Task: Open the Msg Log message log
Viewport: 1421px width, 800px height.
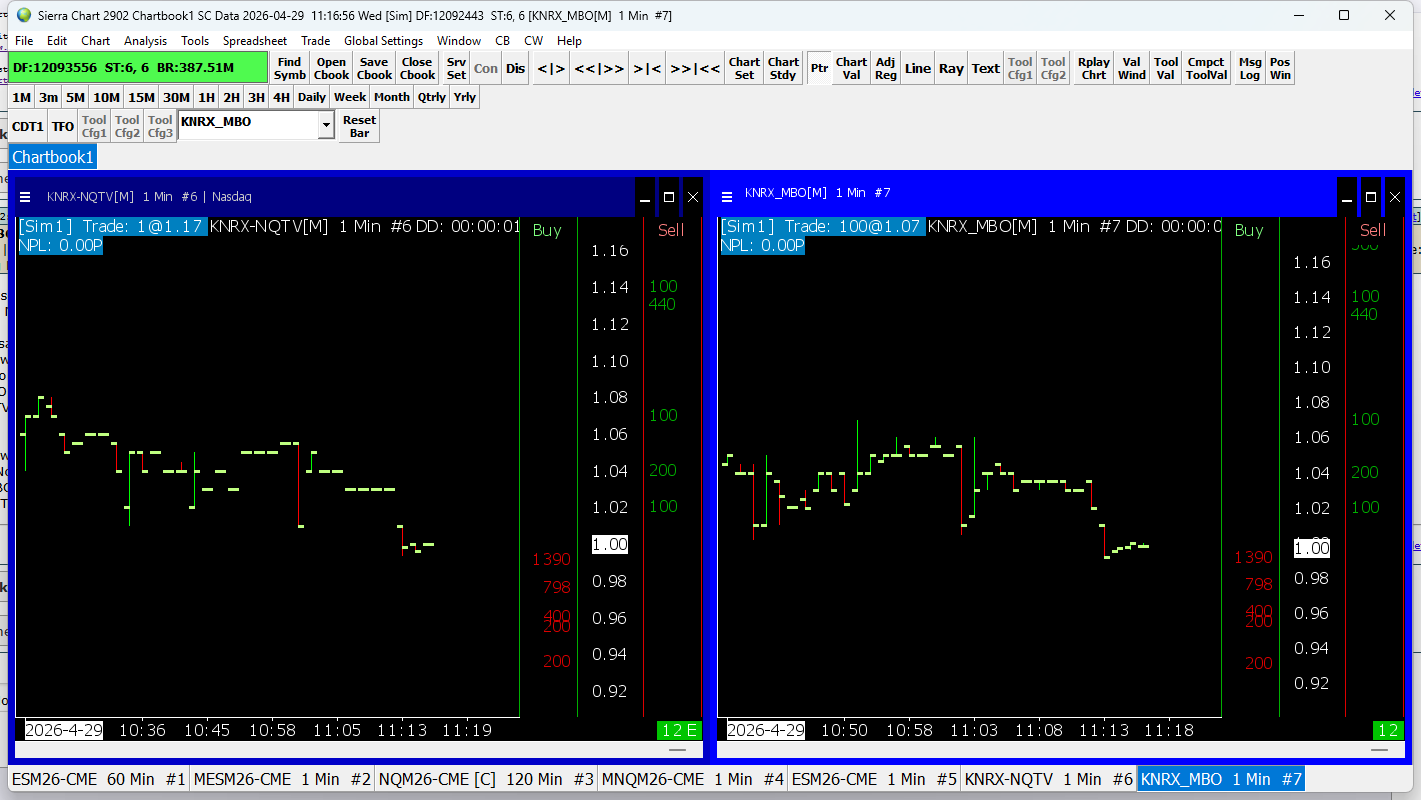Action: [x=1250, y=68]
